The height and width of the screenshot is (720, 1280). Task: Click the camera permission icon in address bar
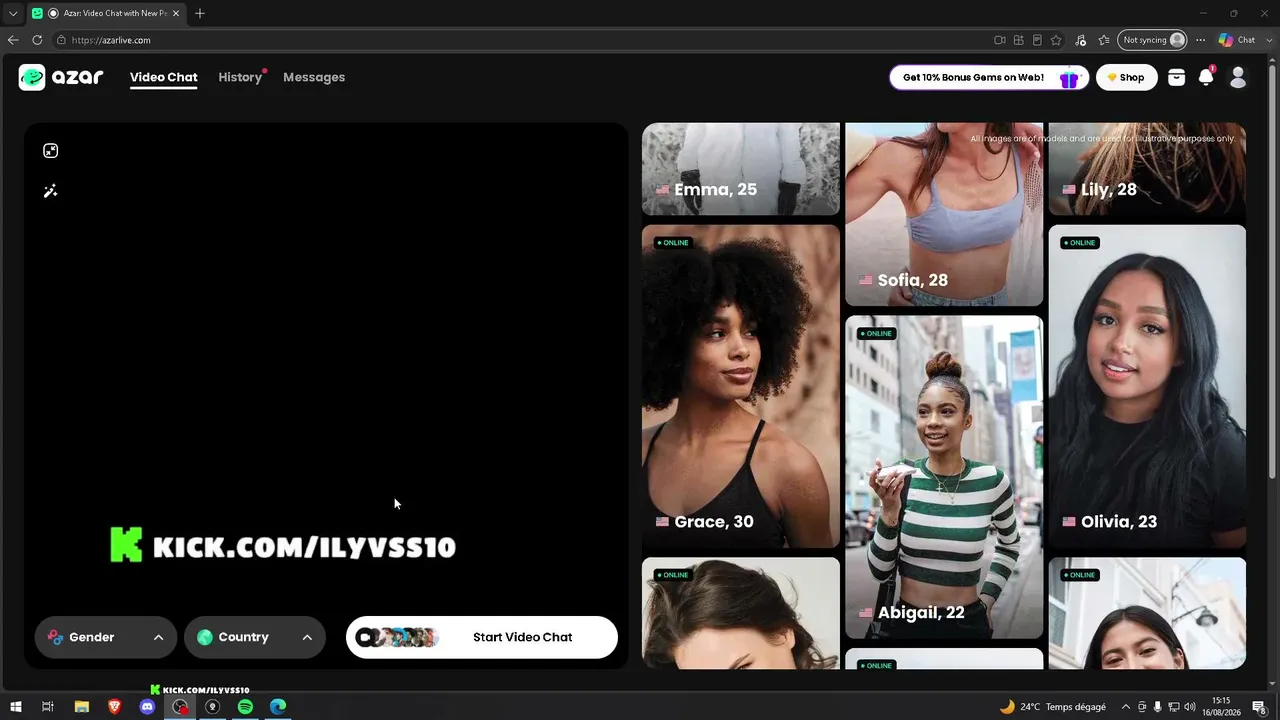coord(999,40)
